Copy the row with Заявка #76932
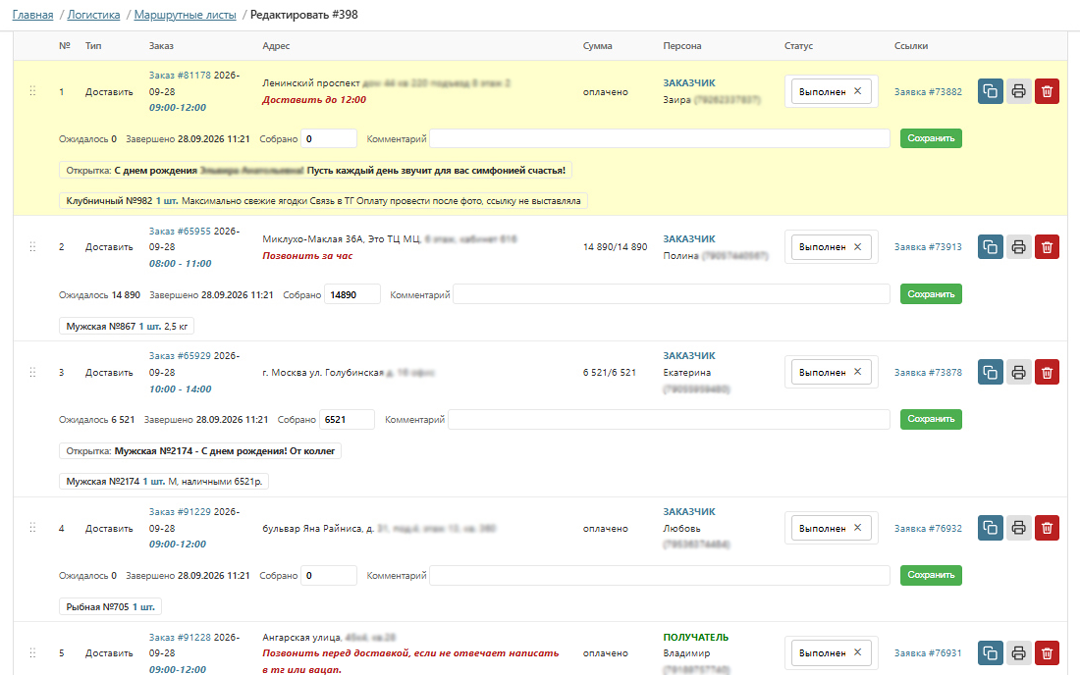Viewport: 1080px width, 675px height. tap(990, 528)
